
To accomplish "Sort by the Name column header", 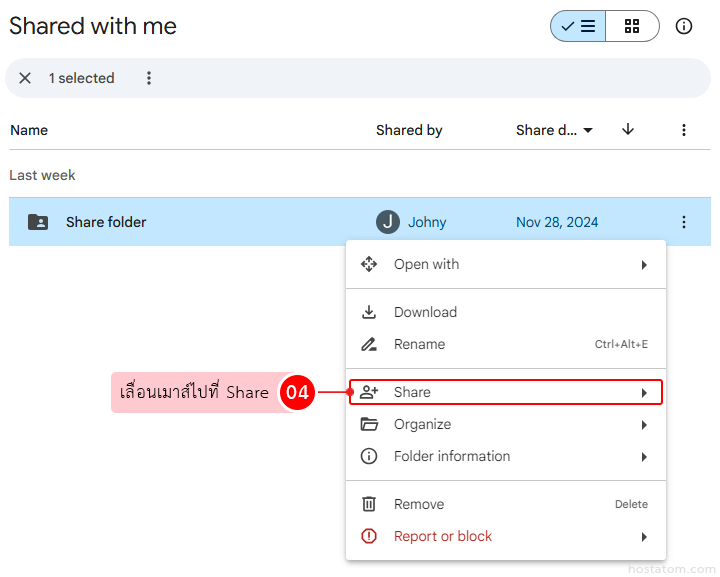I will point(29,130).
